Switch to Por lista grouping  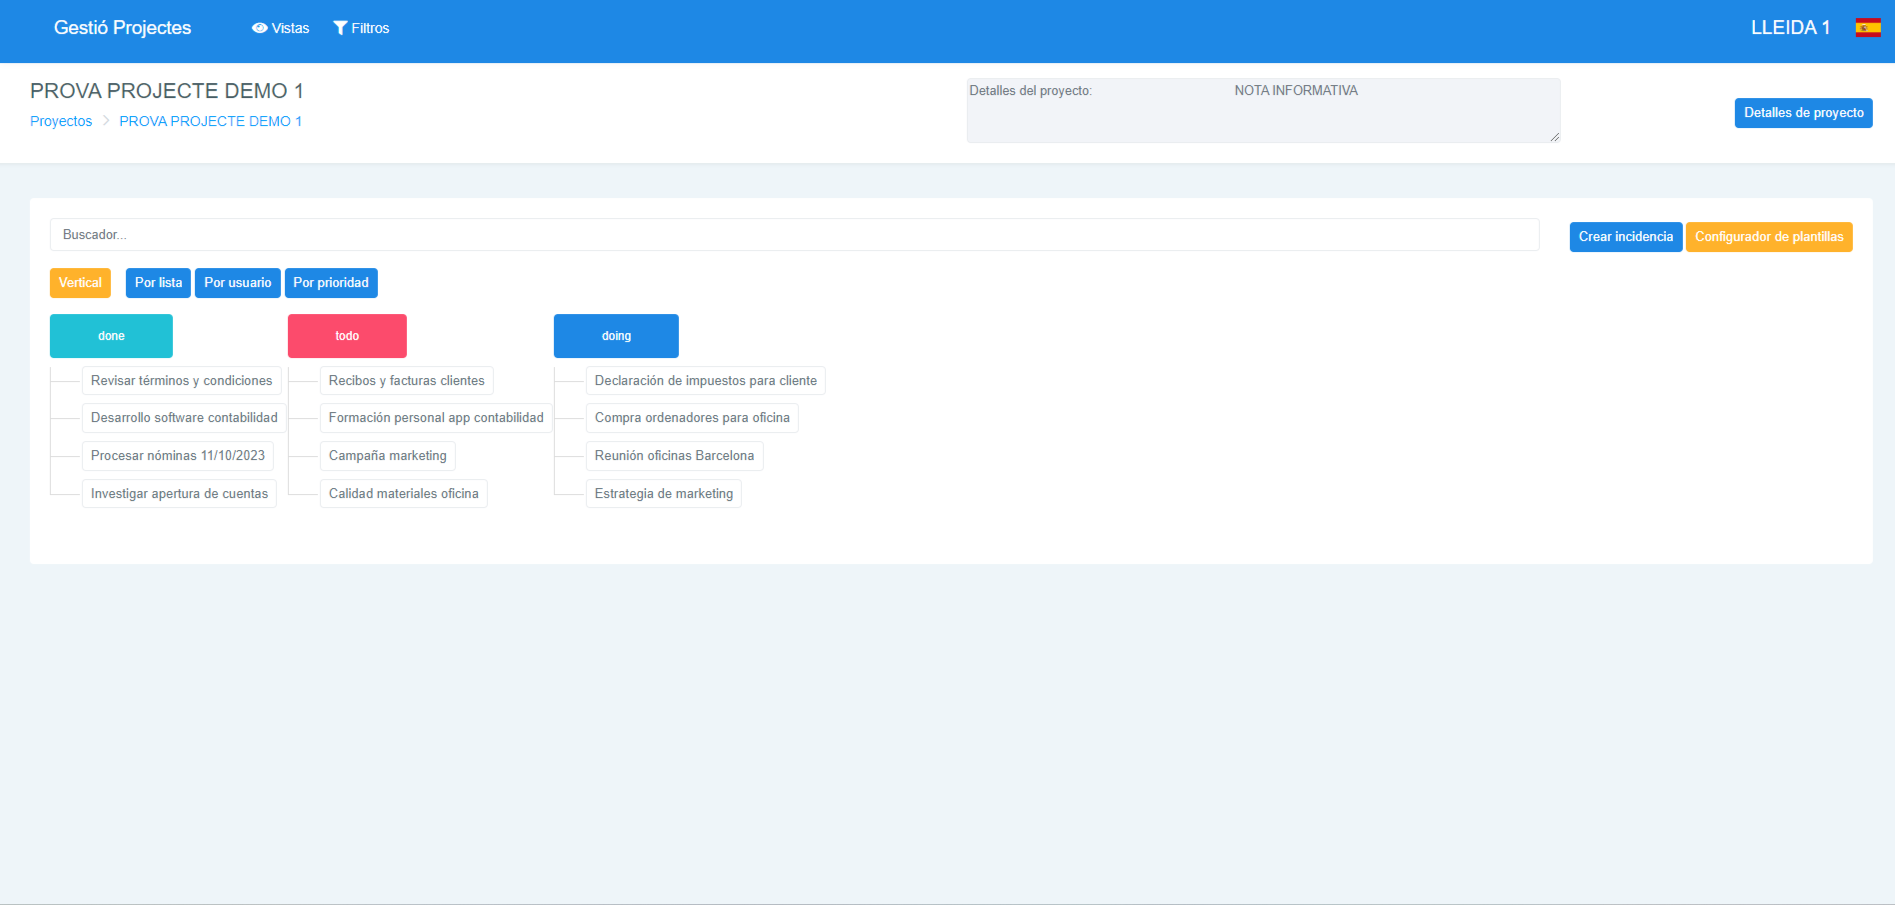point(157,283)
